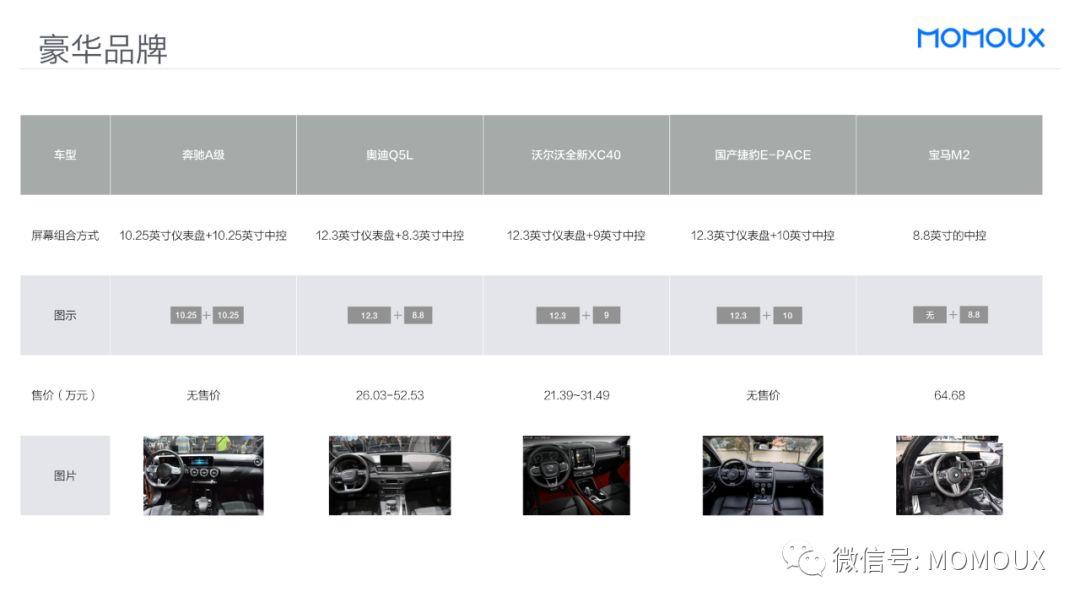Click the price 64.68
Viewport: 1080px width, 608px height.
949,395
